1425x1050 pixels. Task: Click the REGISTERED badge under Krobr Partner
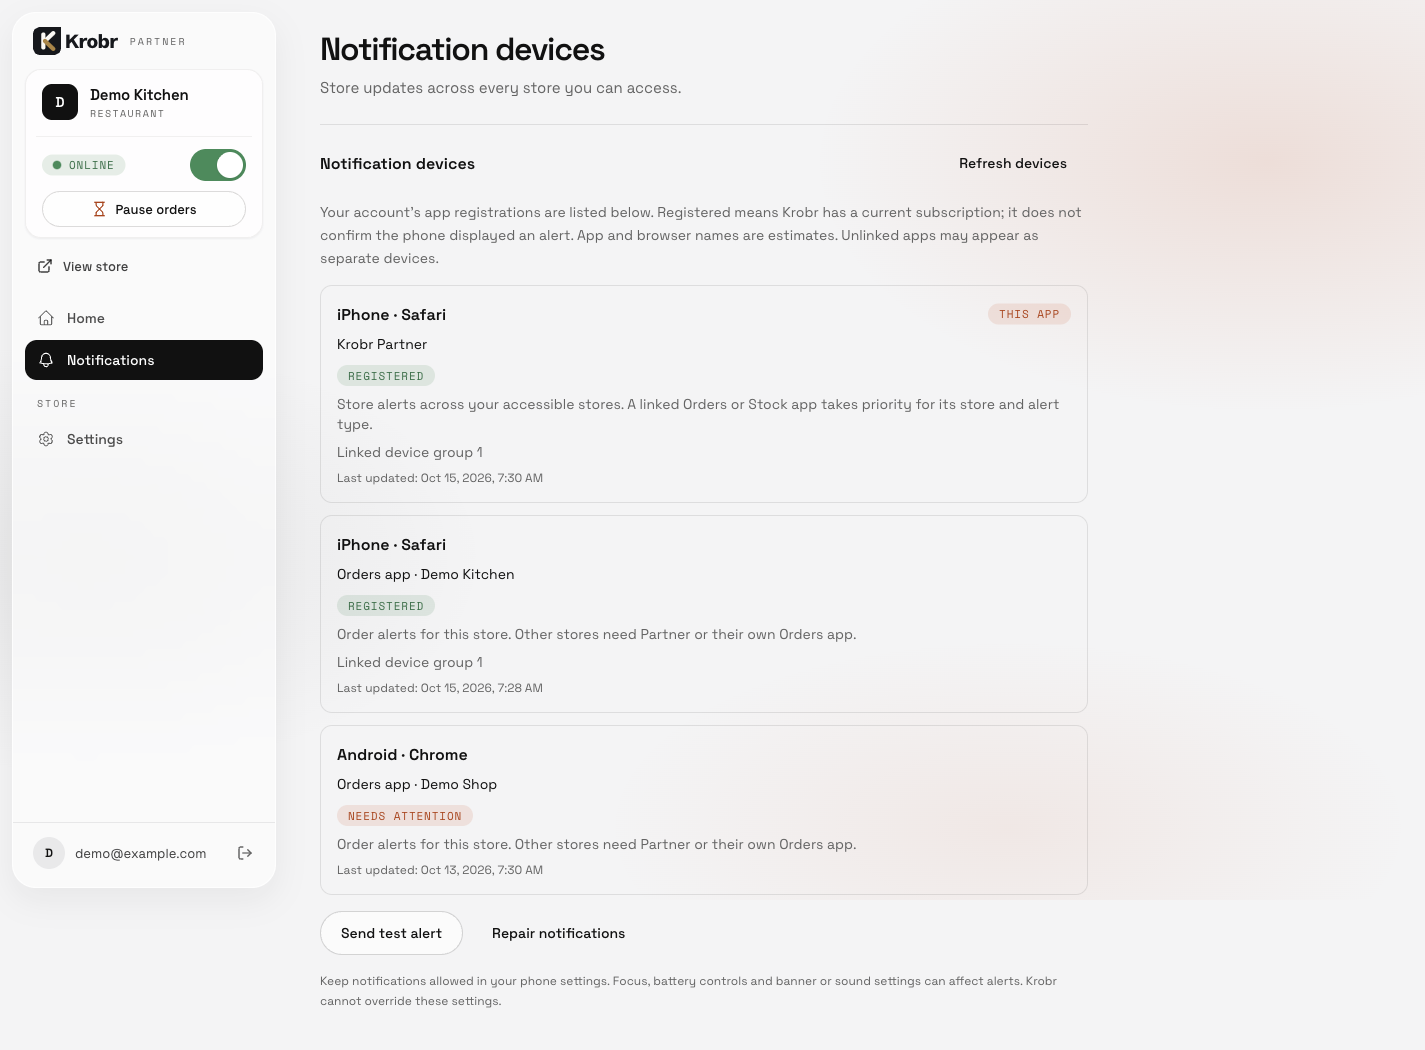pos(386,376)
